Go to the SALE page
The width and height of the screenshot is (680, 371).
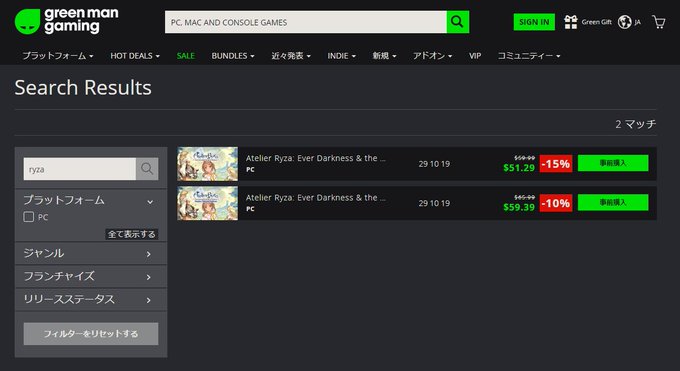186,56
